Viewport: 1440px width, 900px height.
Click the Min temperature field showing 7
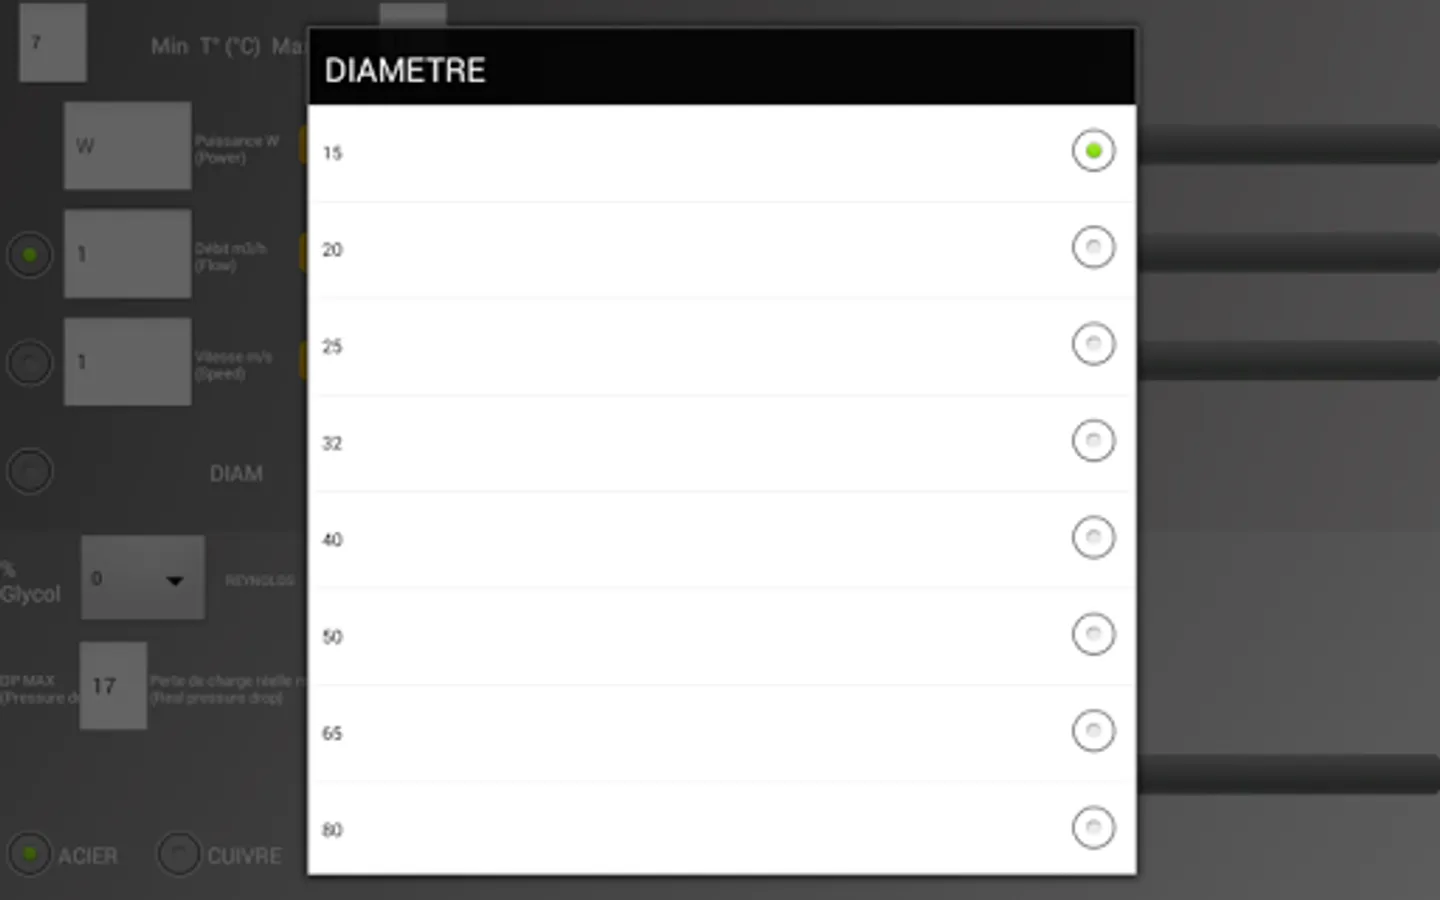[x=52, y=42]
